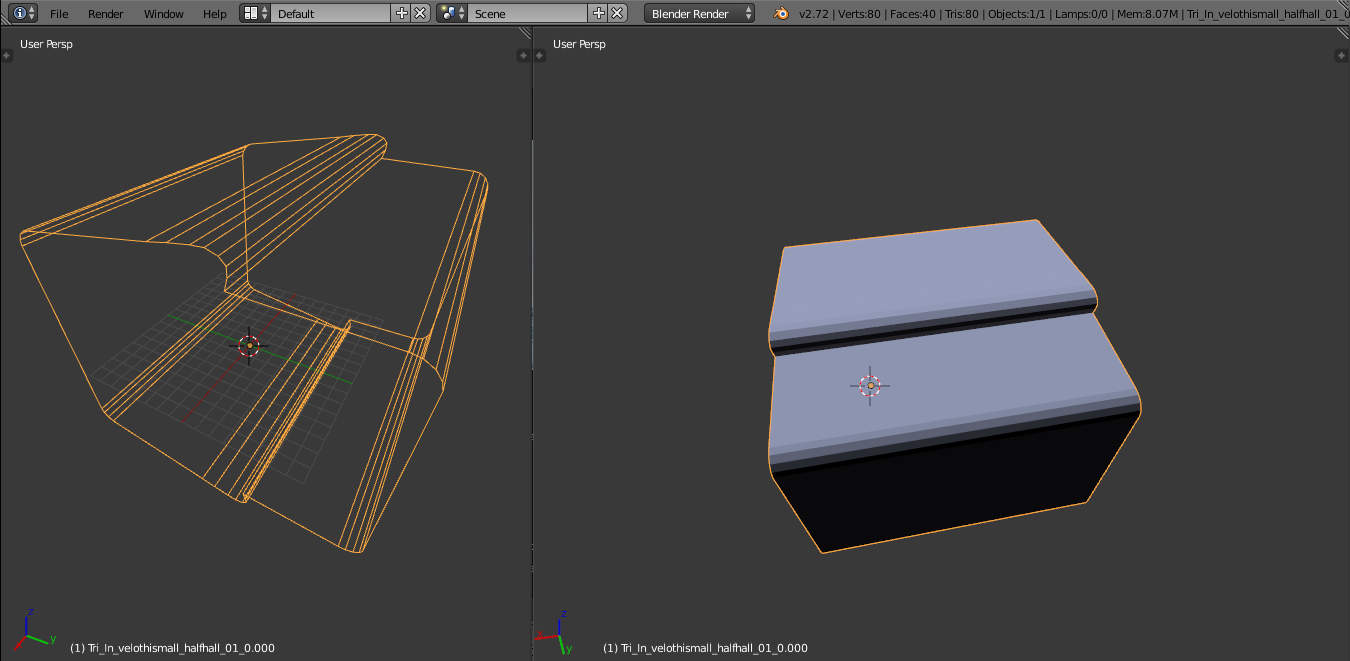Expand the tool shelf in the right viewport
The height and width of the screenshot is (661, 1350).
pyautogui.click(x=540, y=55)
